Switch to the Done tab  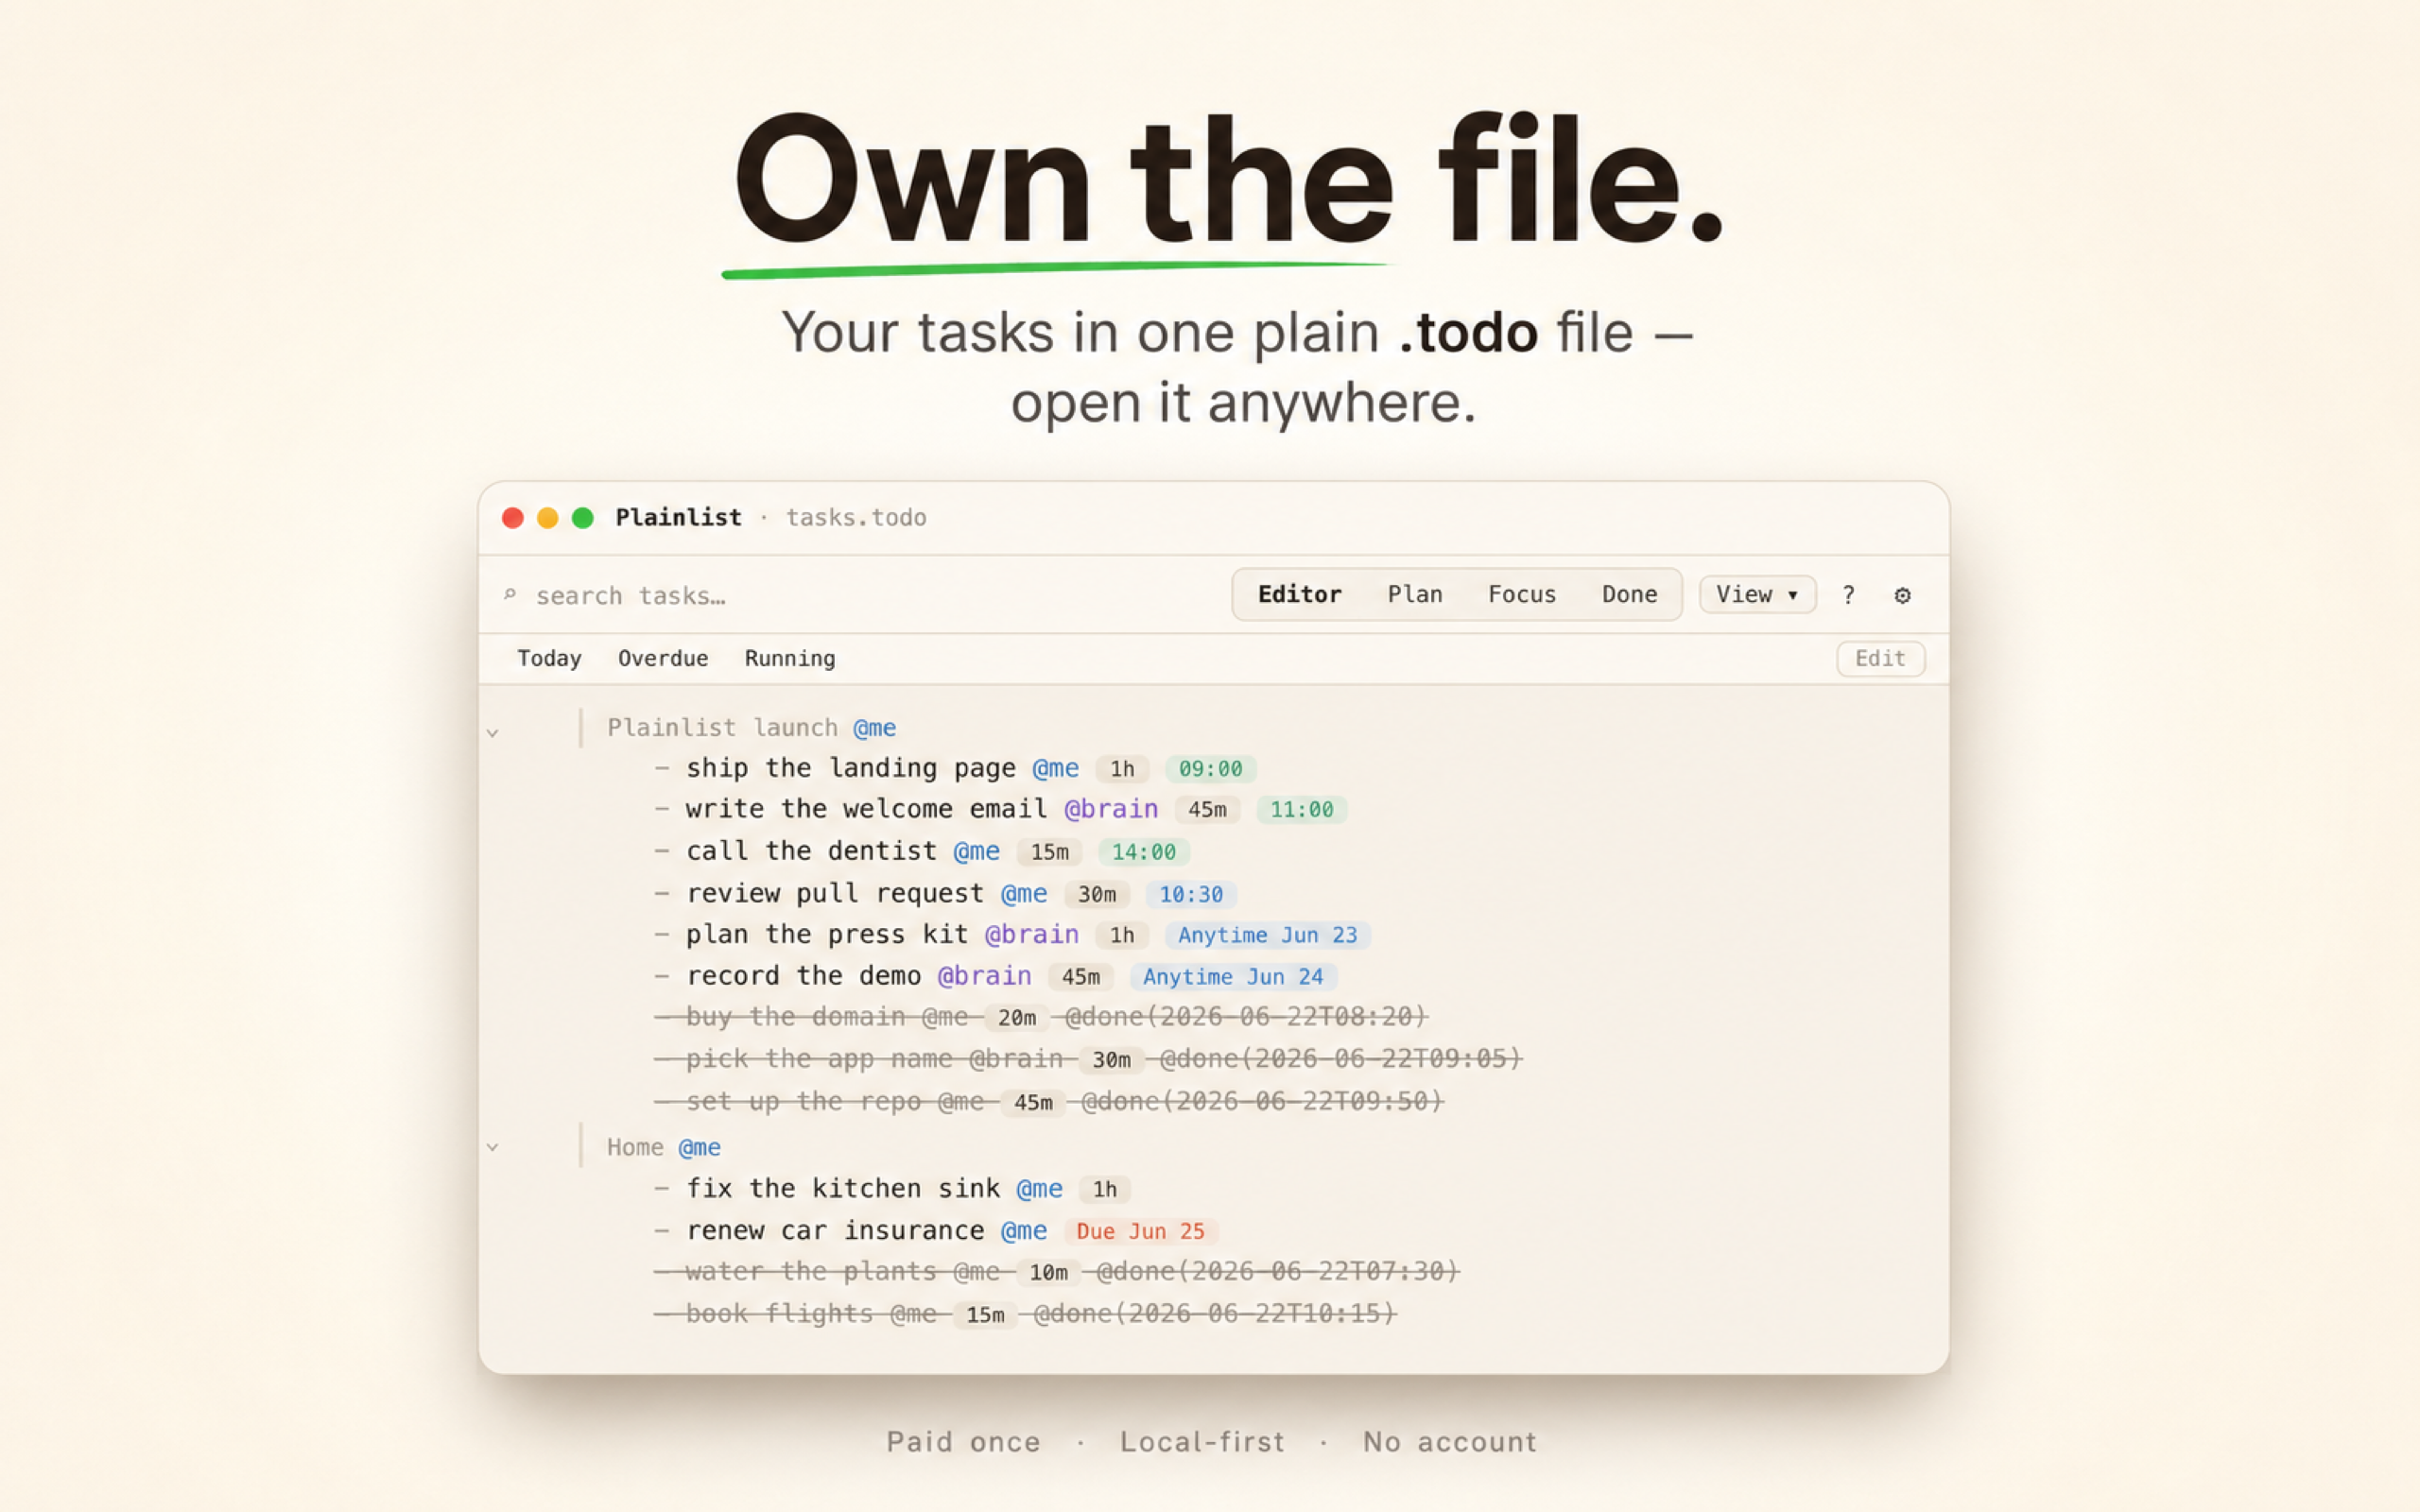coord(1629,594)
